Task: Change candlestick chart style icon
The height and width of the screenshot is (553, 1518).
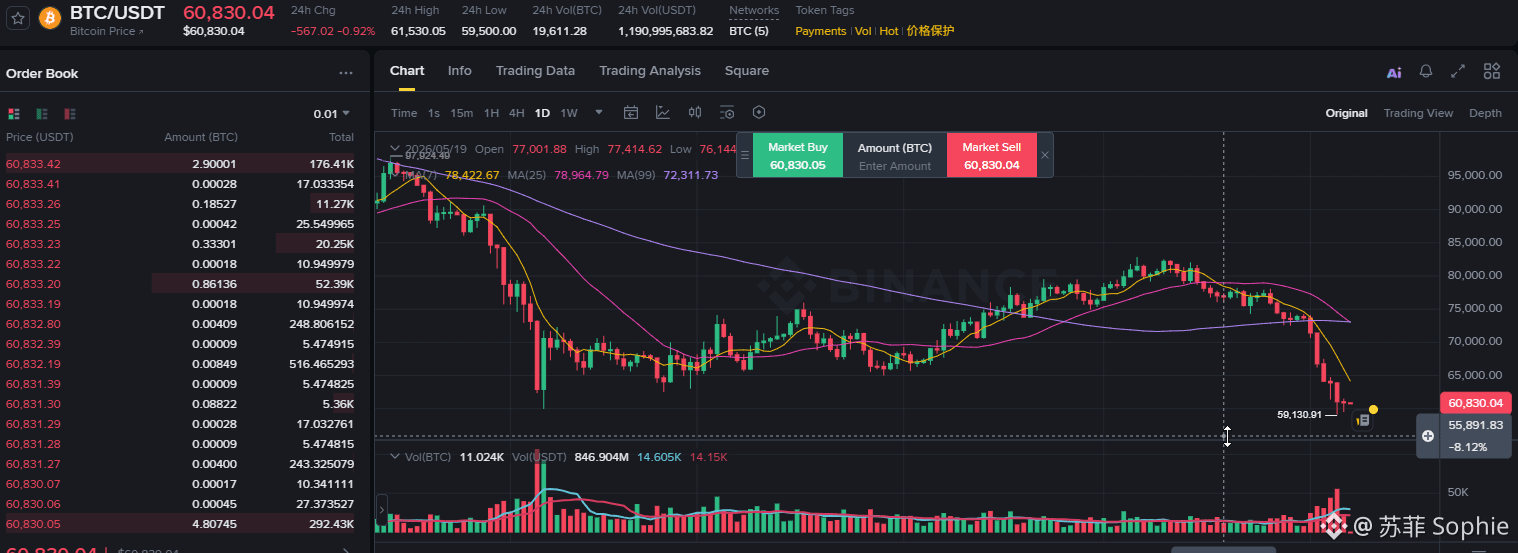Action: [695, 112]
